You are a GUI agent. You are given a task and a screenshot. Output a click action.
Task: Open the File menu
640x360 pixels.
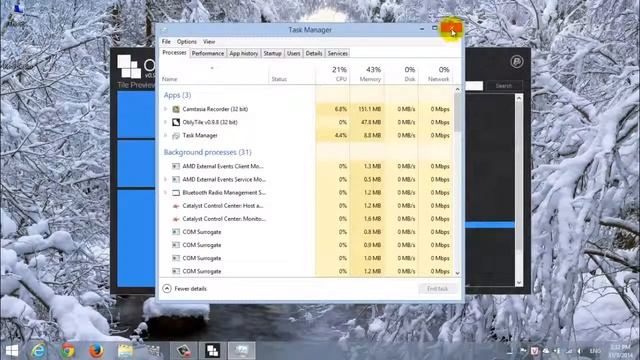tap(166, 42)
